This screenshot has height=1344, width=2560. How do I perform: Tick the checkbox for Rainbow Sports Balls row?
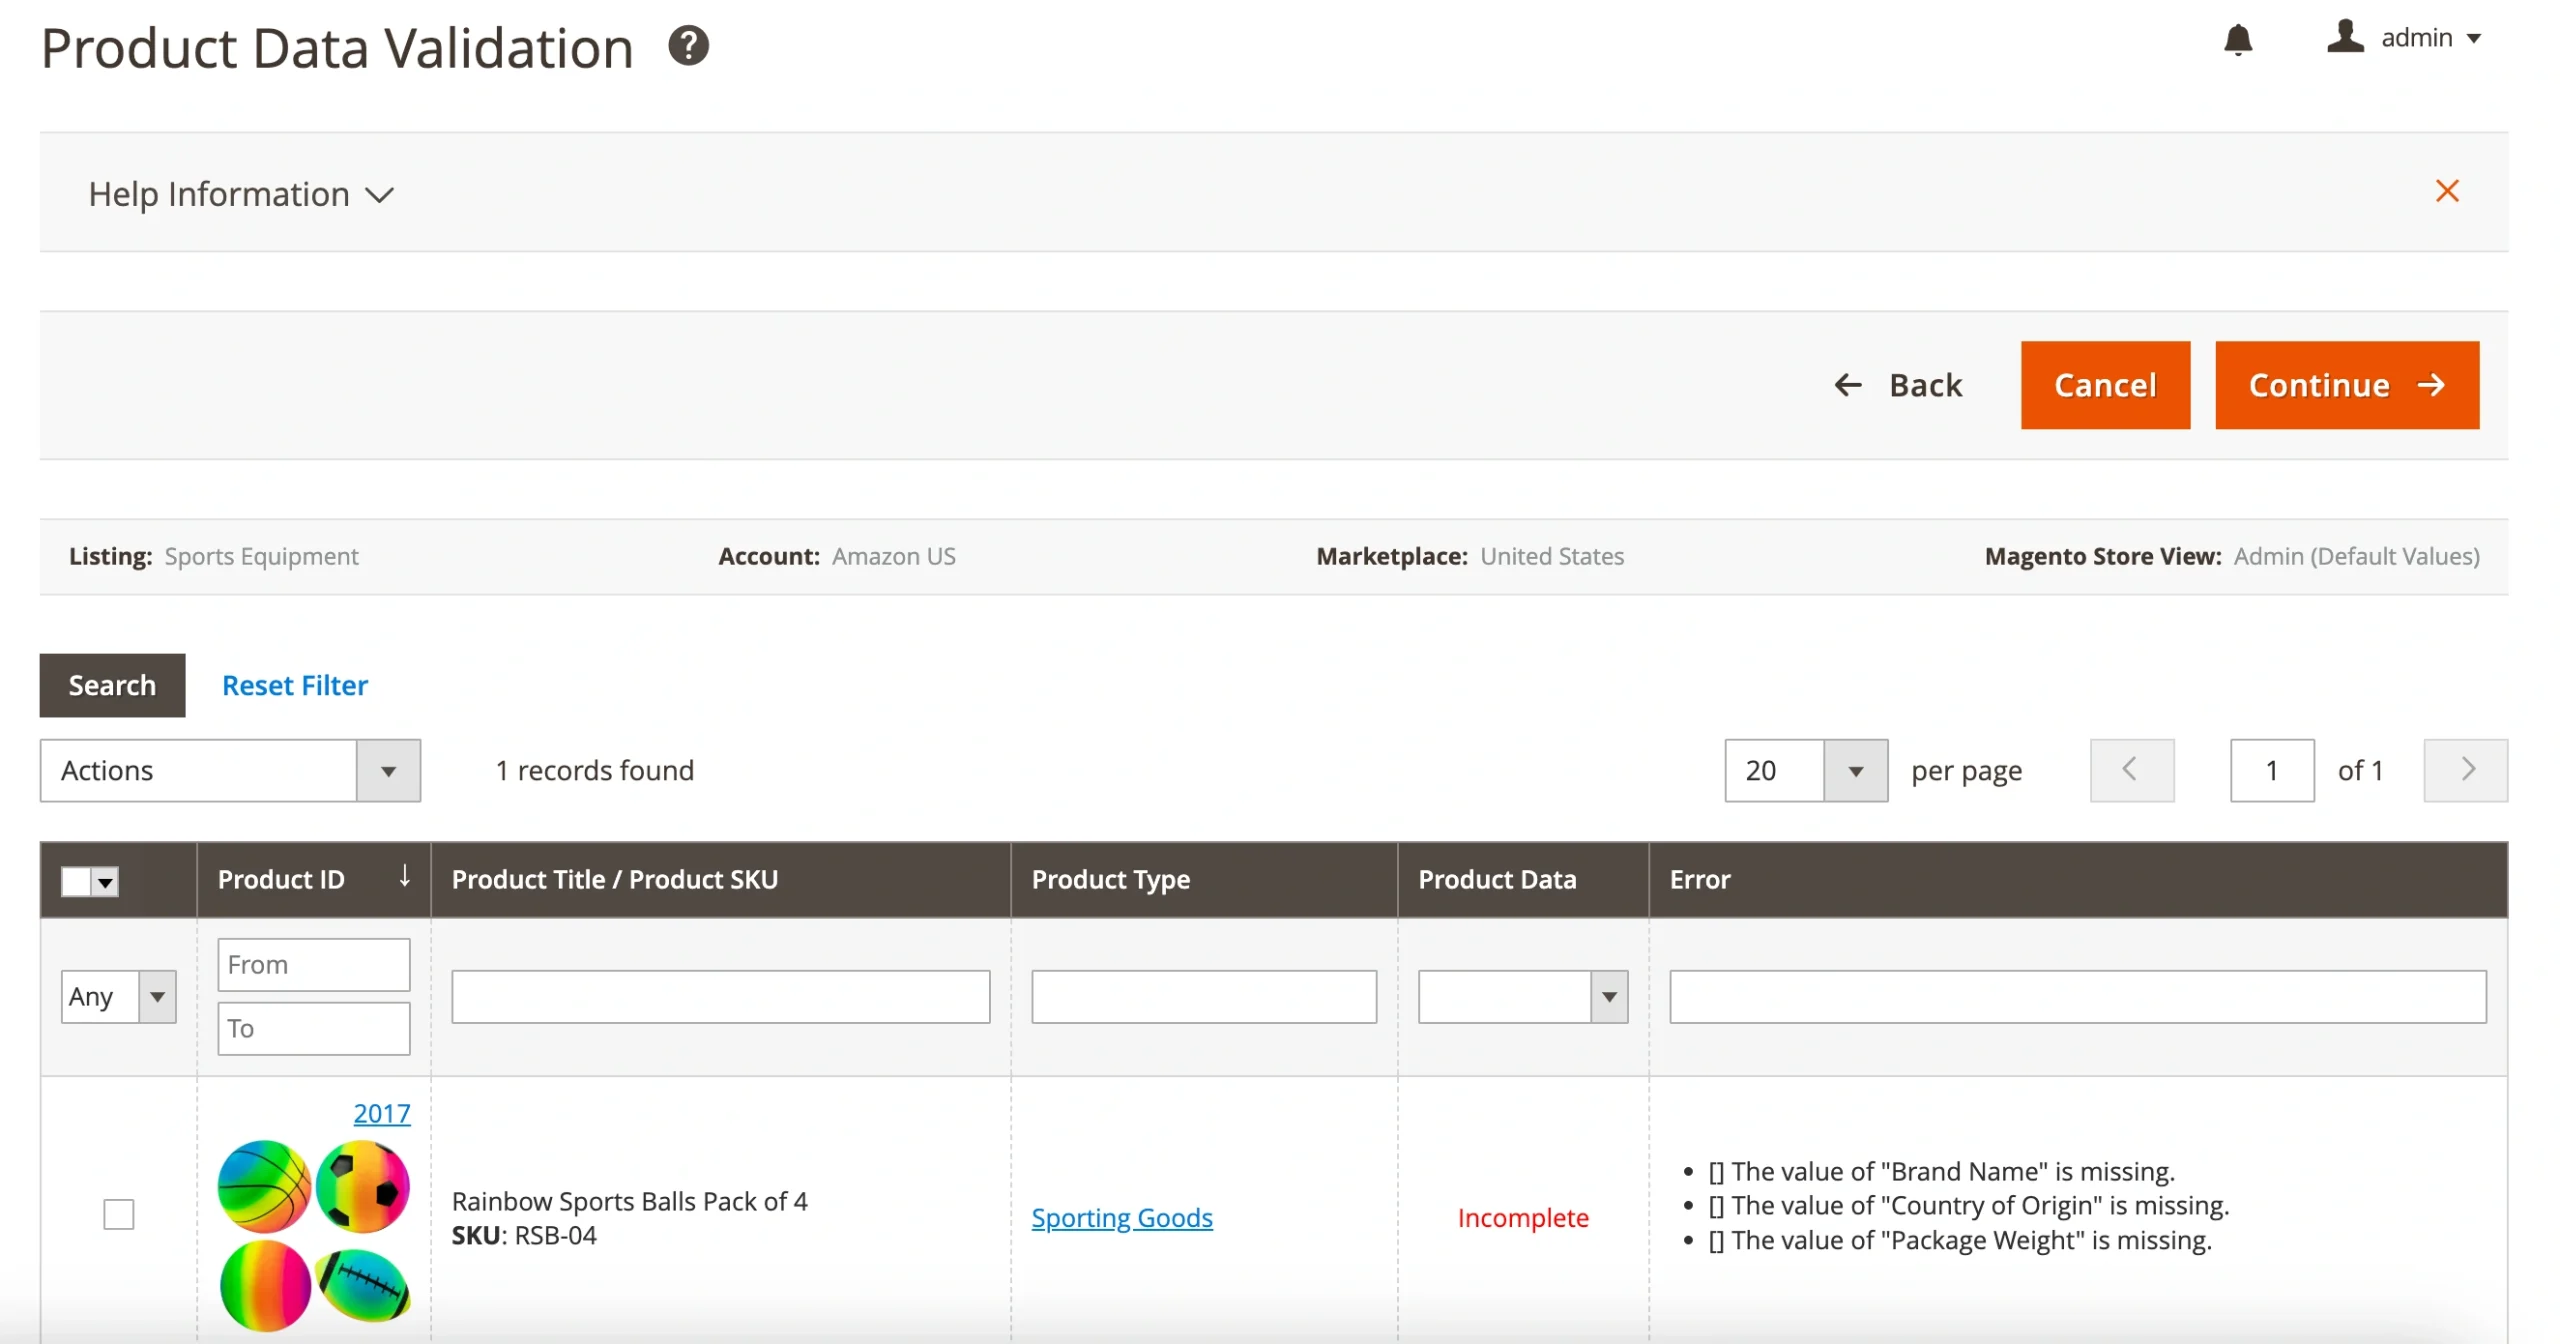[x=118, y=1214]
